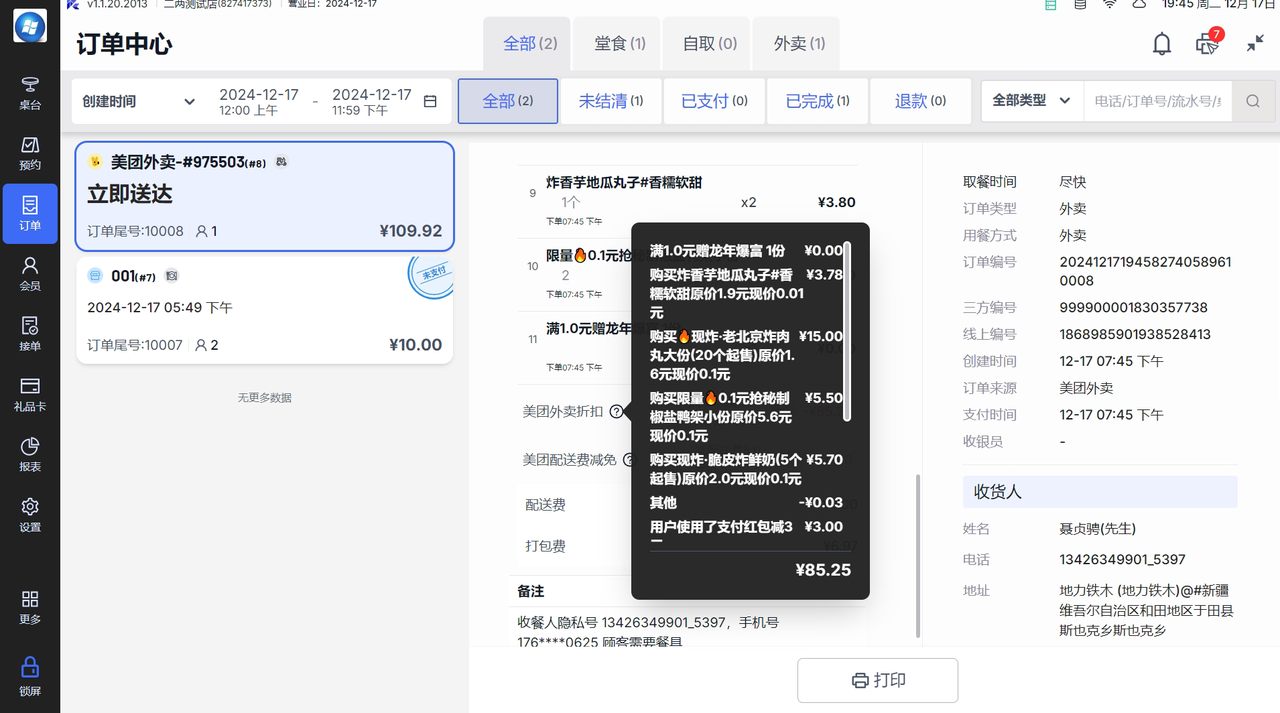Click the 配送费 delivery fee row
The width and height of the screenshot is (1280, 713).
pos(688,505)
